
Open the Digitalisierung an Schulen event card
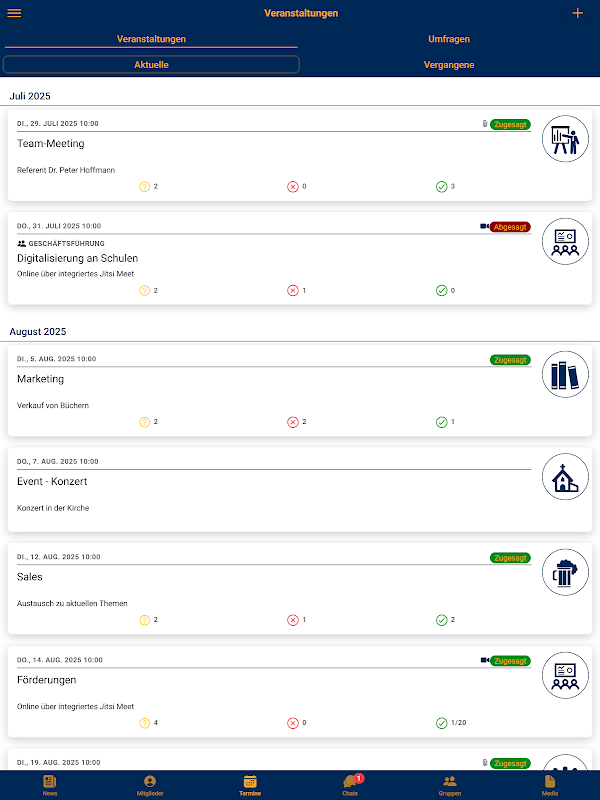click(270, 258)
